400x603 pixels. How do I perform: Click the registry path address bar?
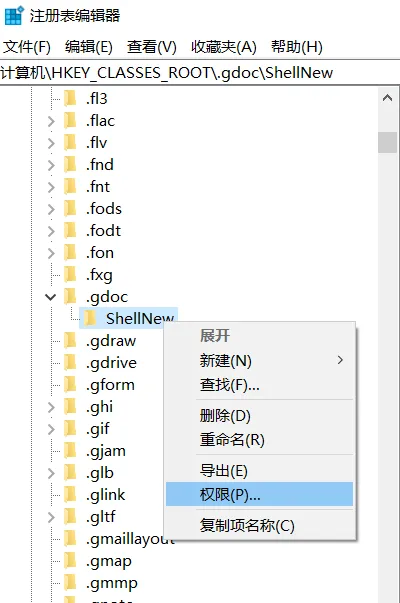click(x=200, y=73)
